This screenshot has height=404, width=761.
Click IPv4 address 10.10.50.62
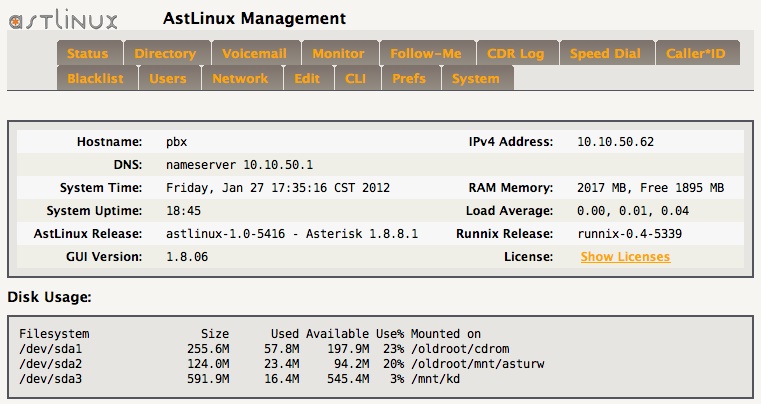tap(615, 142)
